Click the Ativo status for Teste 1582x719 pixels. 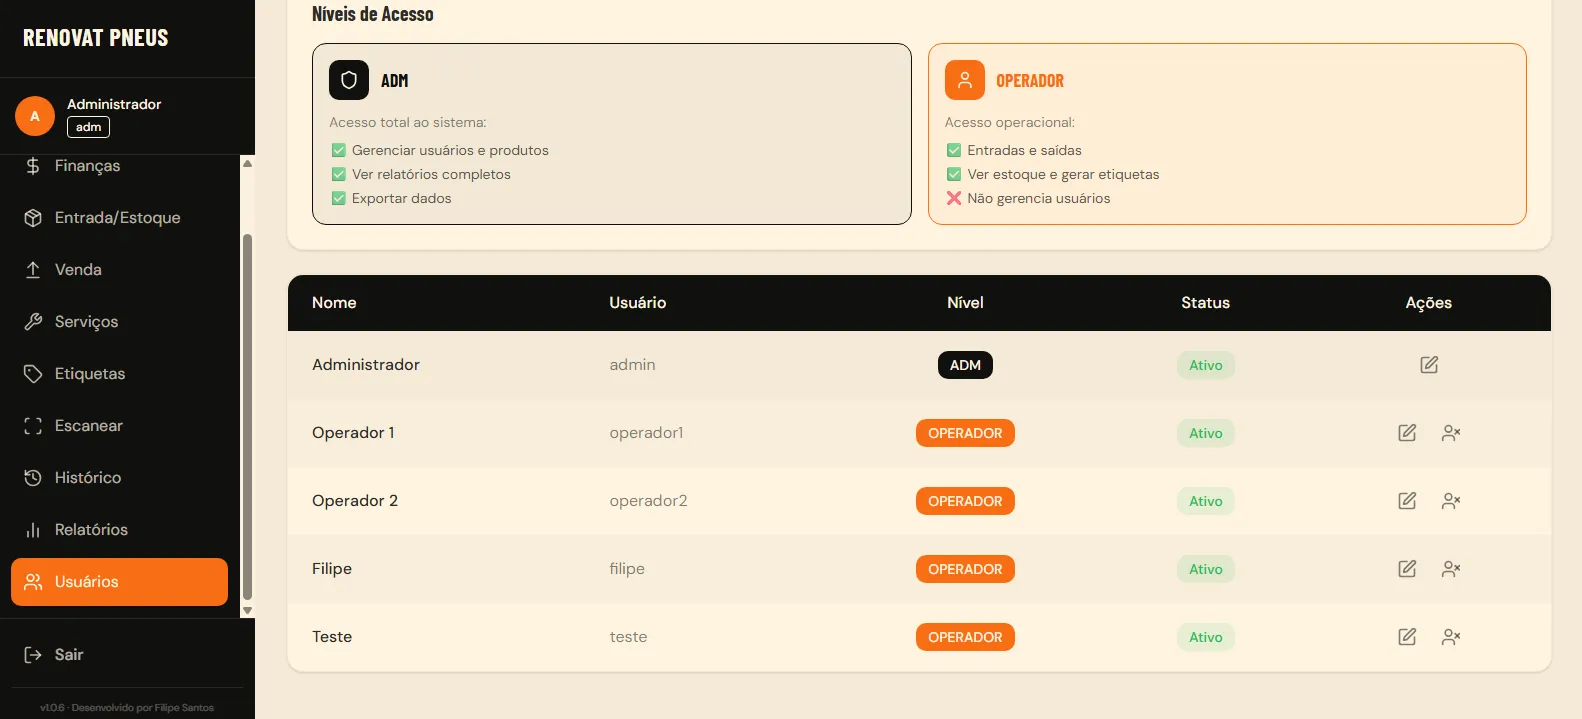[x=1206, y=637]
